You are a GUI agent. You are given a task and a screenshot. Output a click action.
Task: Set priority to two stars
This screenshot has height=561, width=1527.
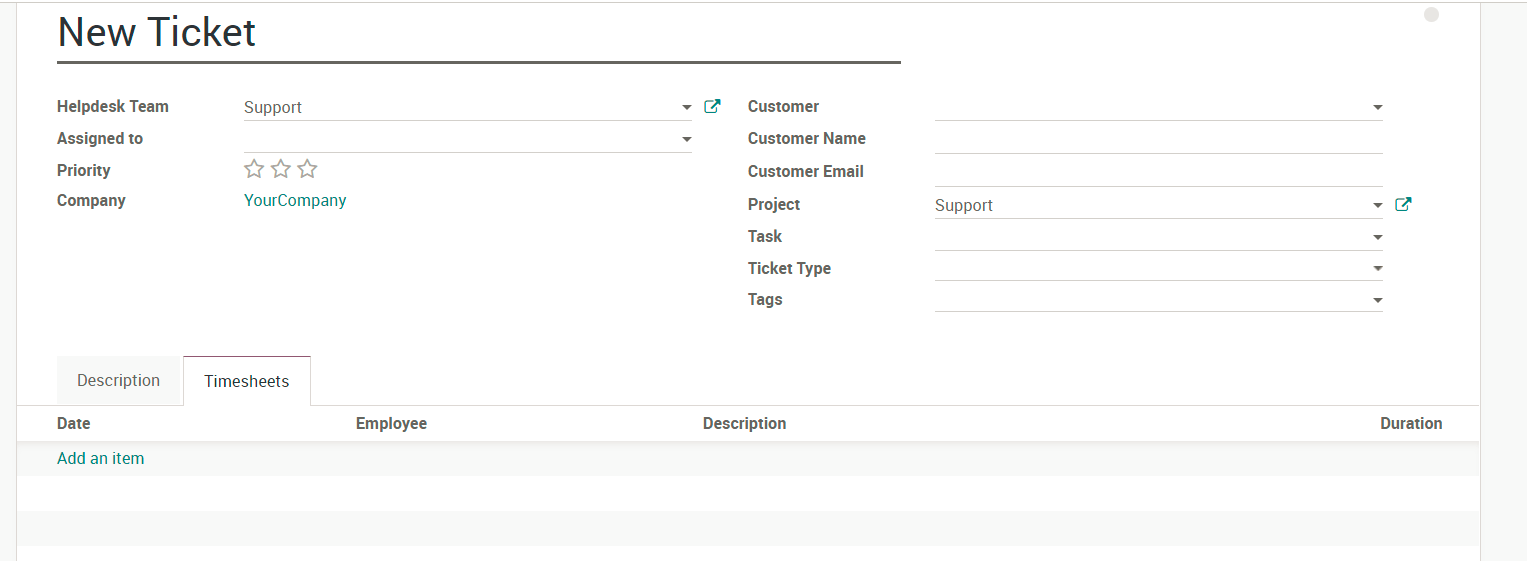(x=281, y=169)
